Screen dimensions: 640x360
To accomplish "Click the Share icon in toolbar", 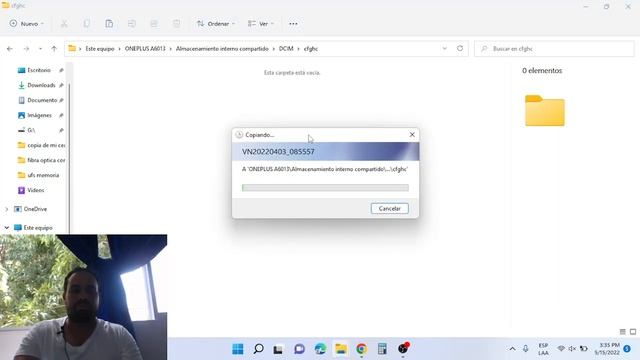I will tap(154, 24).
